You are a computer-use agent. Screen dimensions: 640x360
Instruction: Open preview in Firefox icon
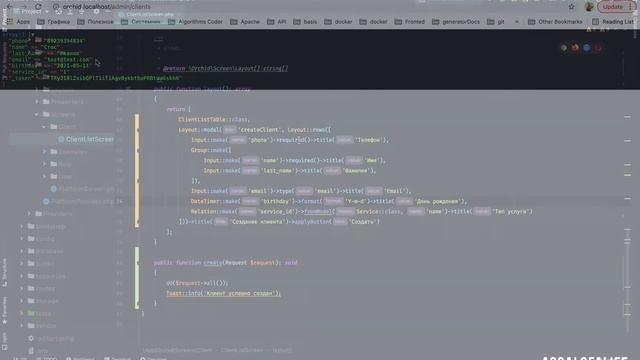[575, 48]
